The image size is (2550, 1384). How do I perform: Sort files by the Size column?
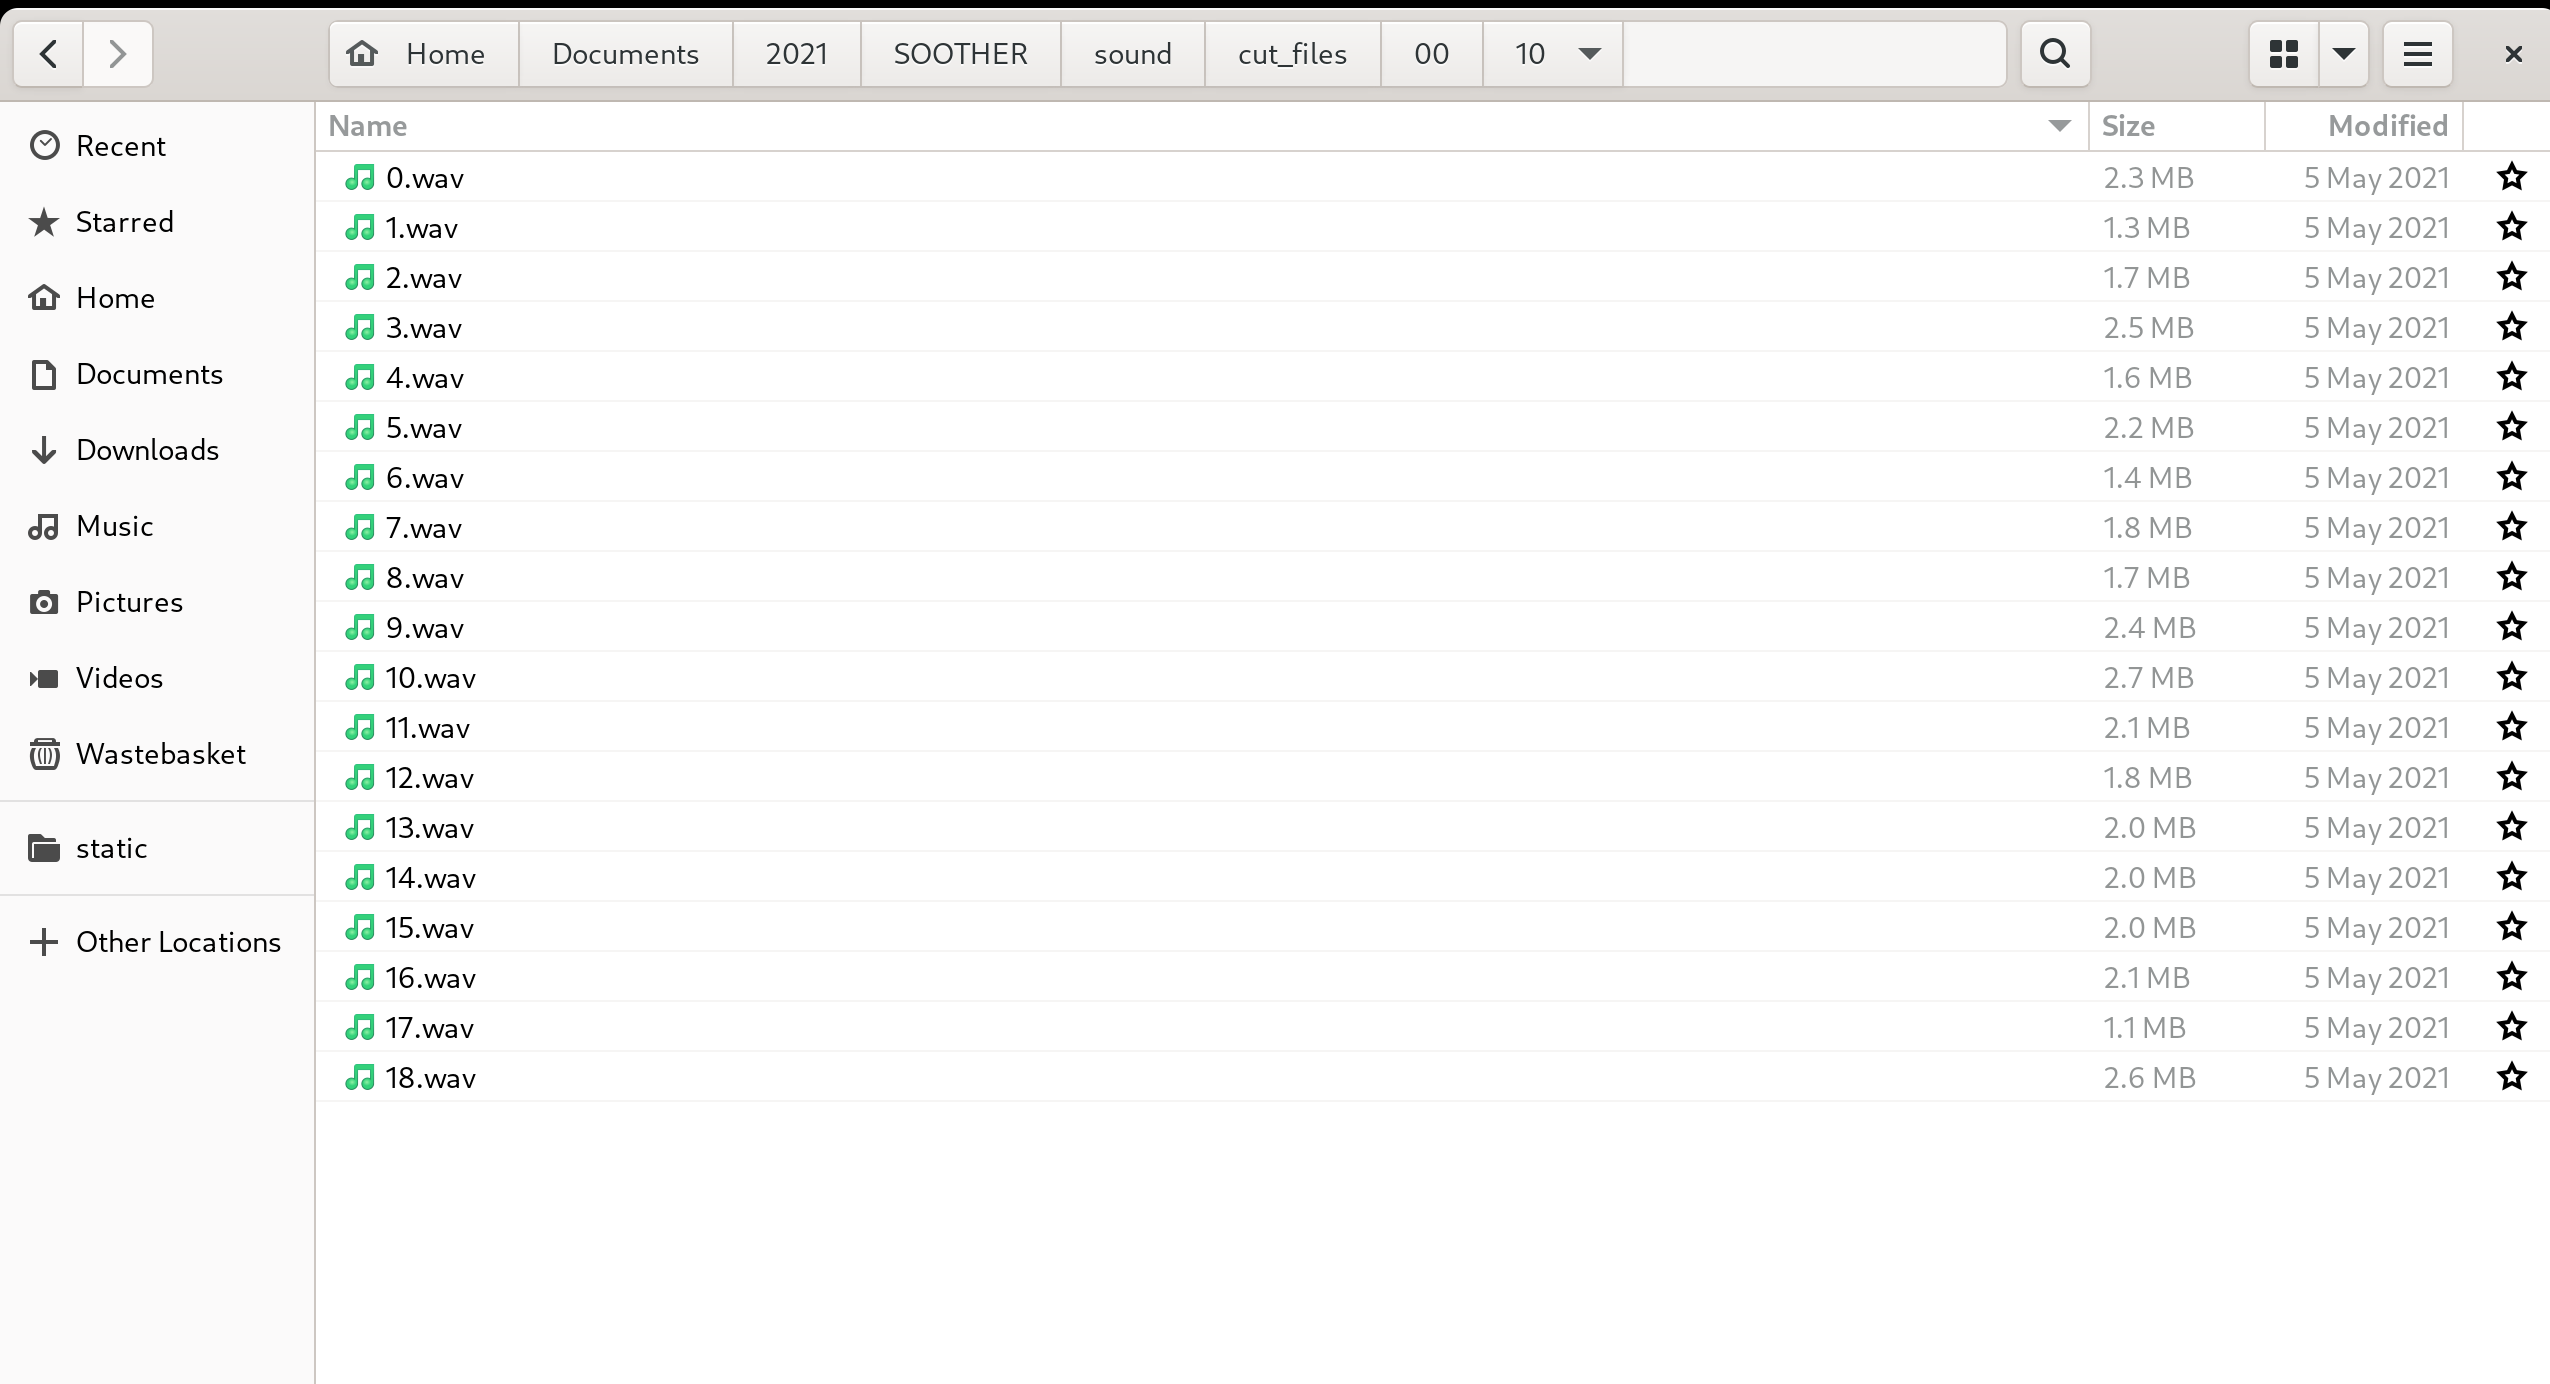pos(2128,125)
